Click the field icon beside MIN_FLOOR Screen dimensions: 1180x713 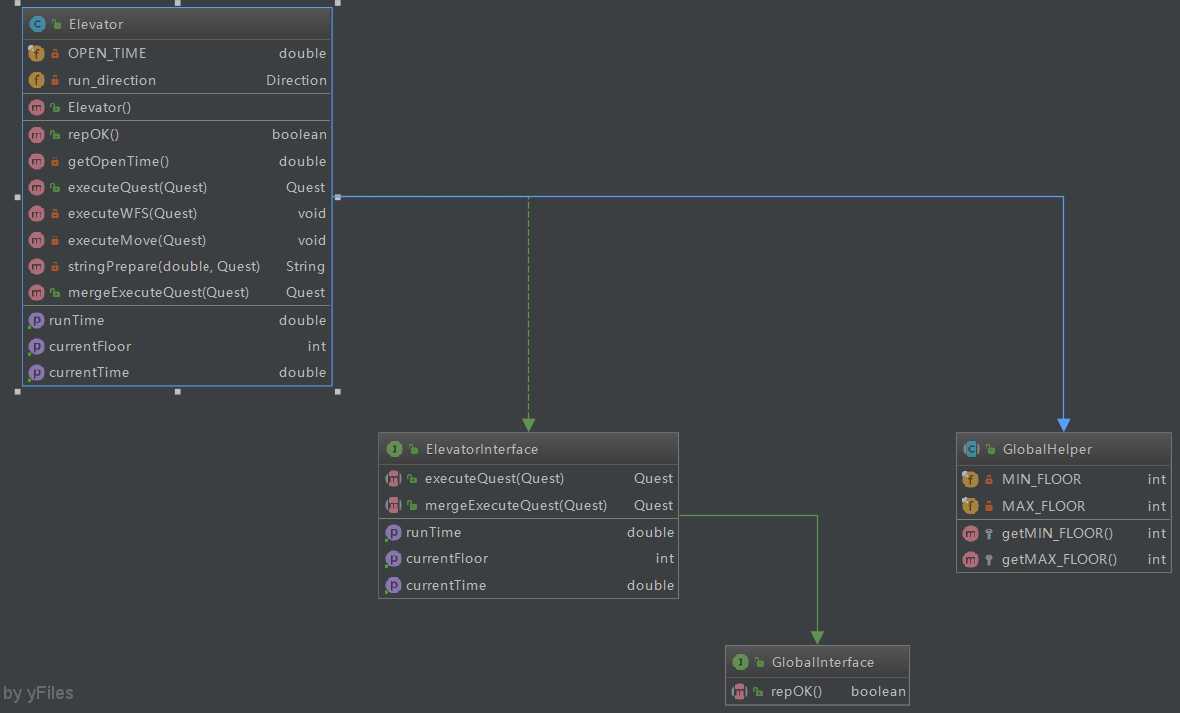point(969,479)
